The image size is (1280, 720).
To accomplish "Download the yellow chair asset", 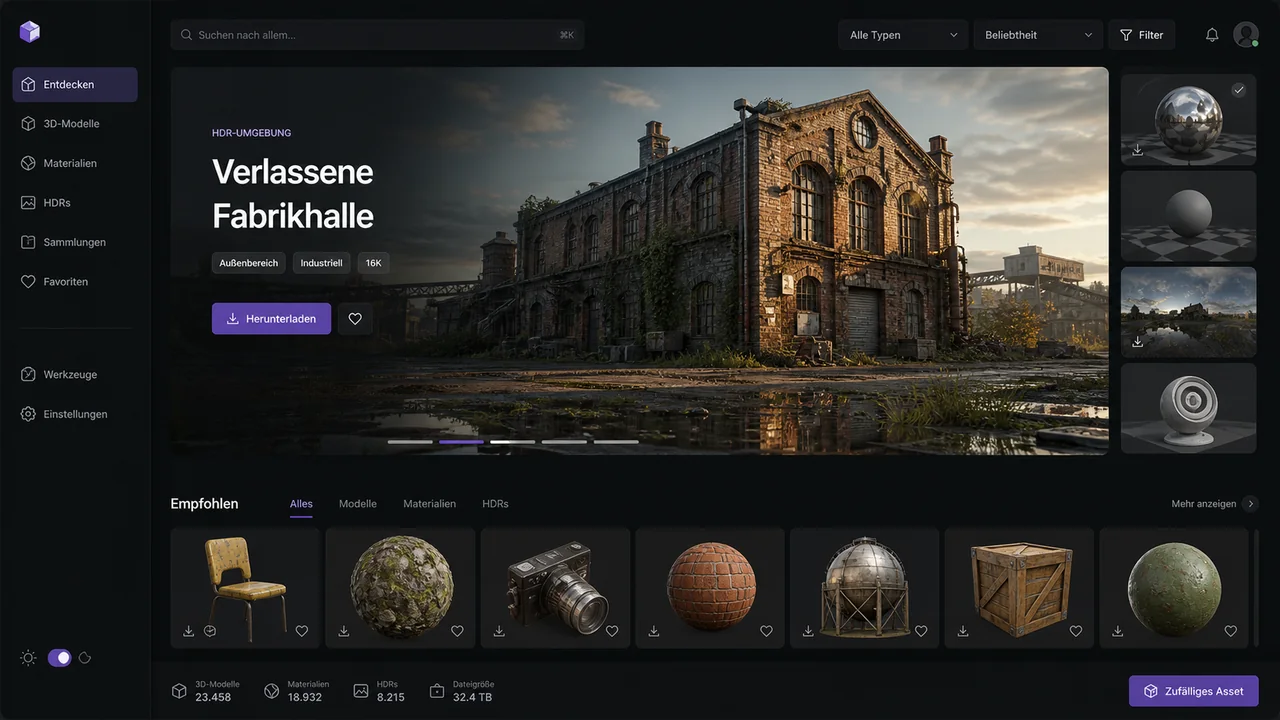I will pyautogui.click(x=188, y=631).
